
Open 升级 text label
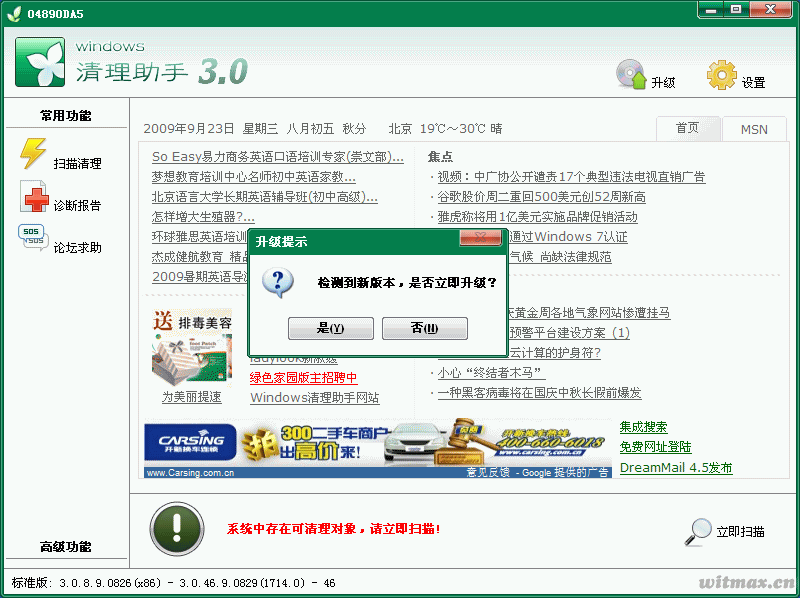663,82
